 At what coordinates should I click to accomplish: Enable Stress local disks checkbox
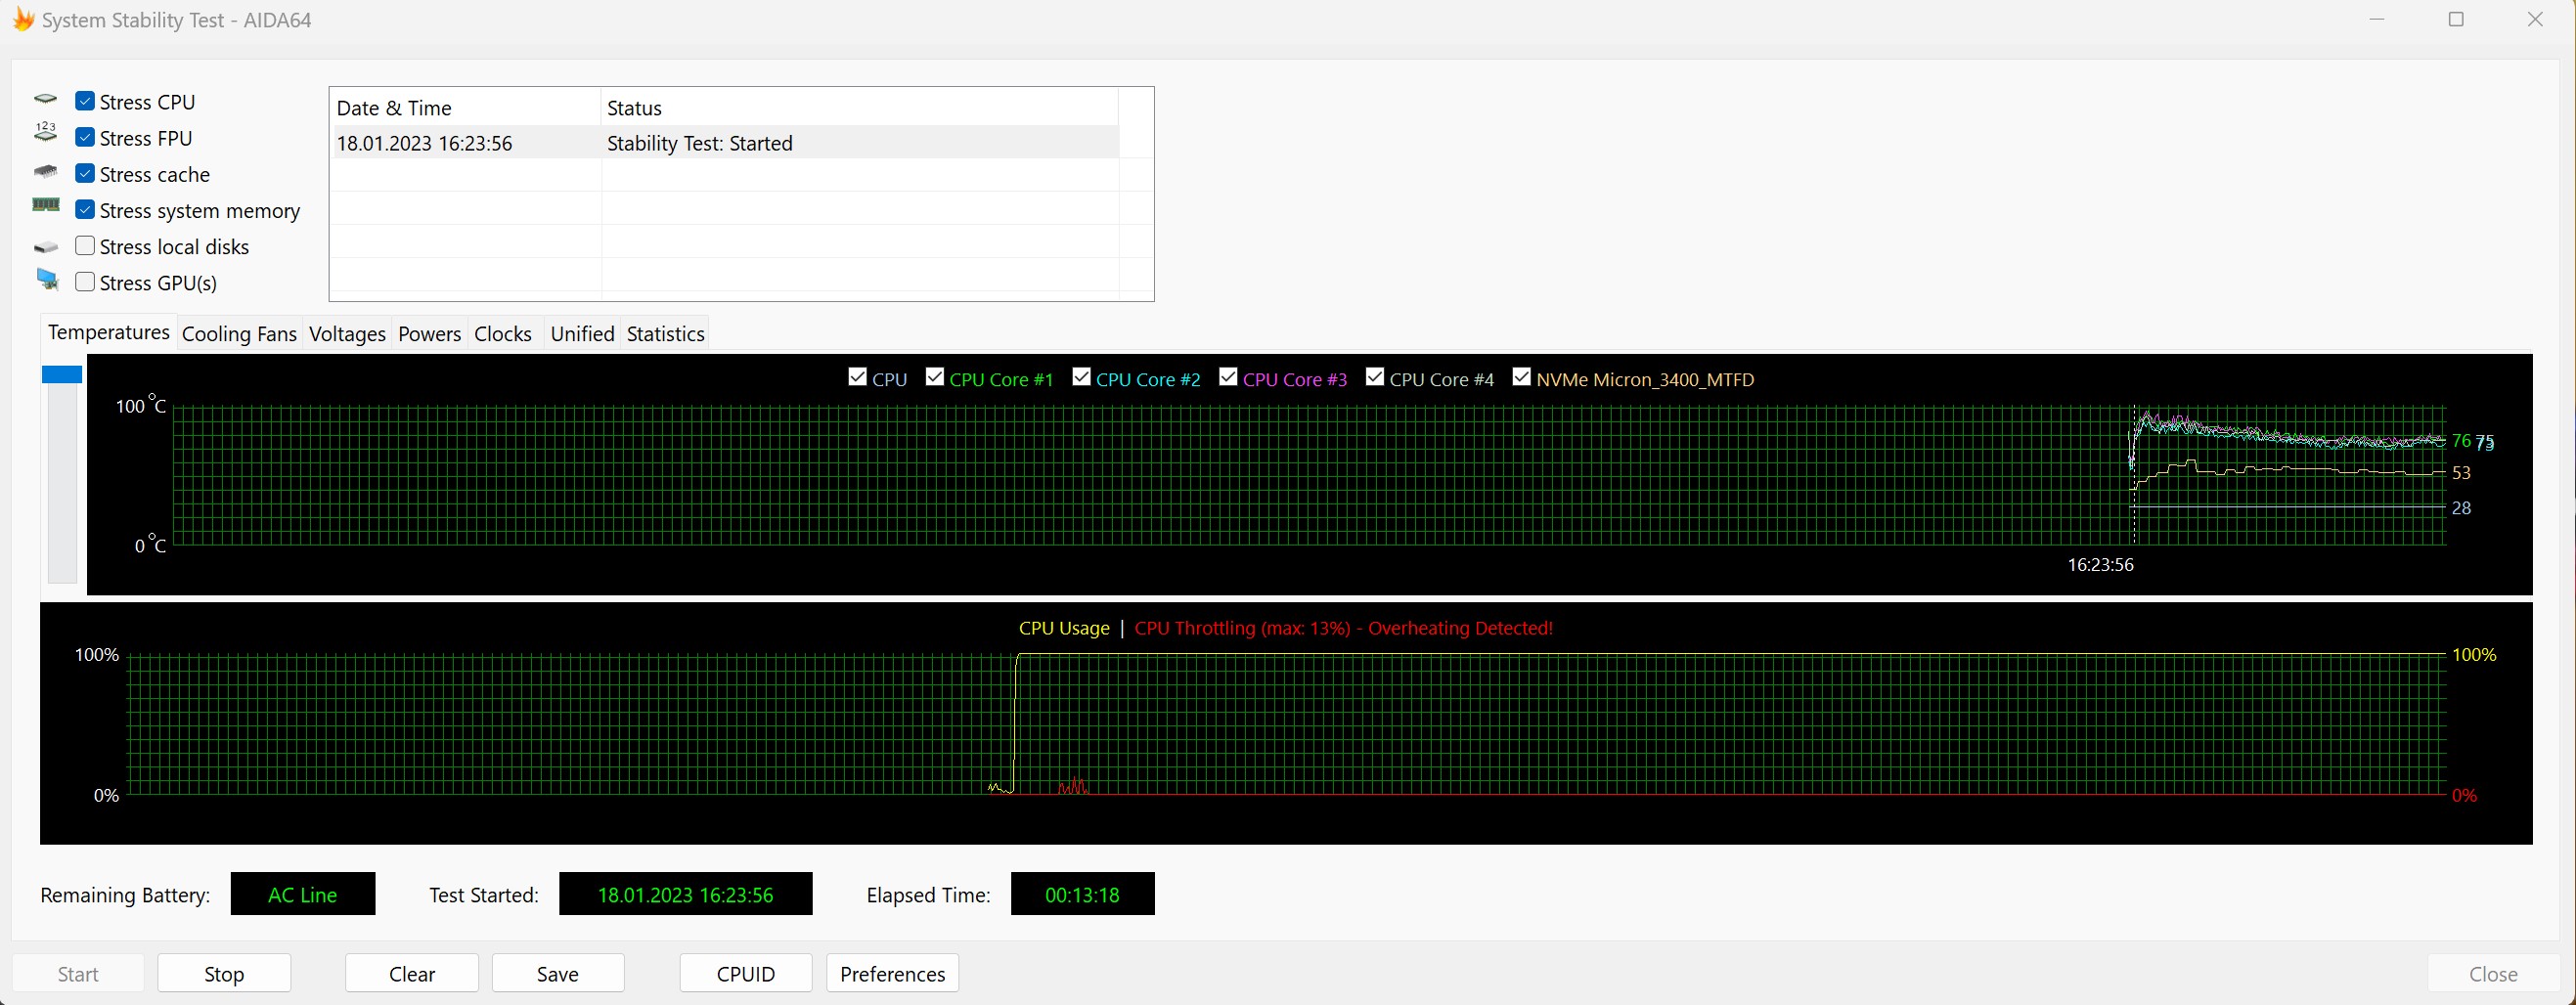[85, 246]
